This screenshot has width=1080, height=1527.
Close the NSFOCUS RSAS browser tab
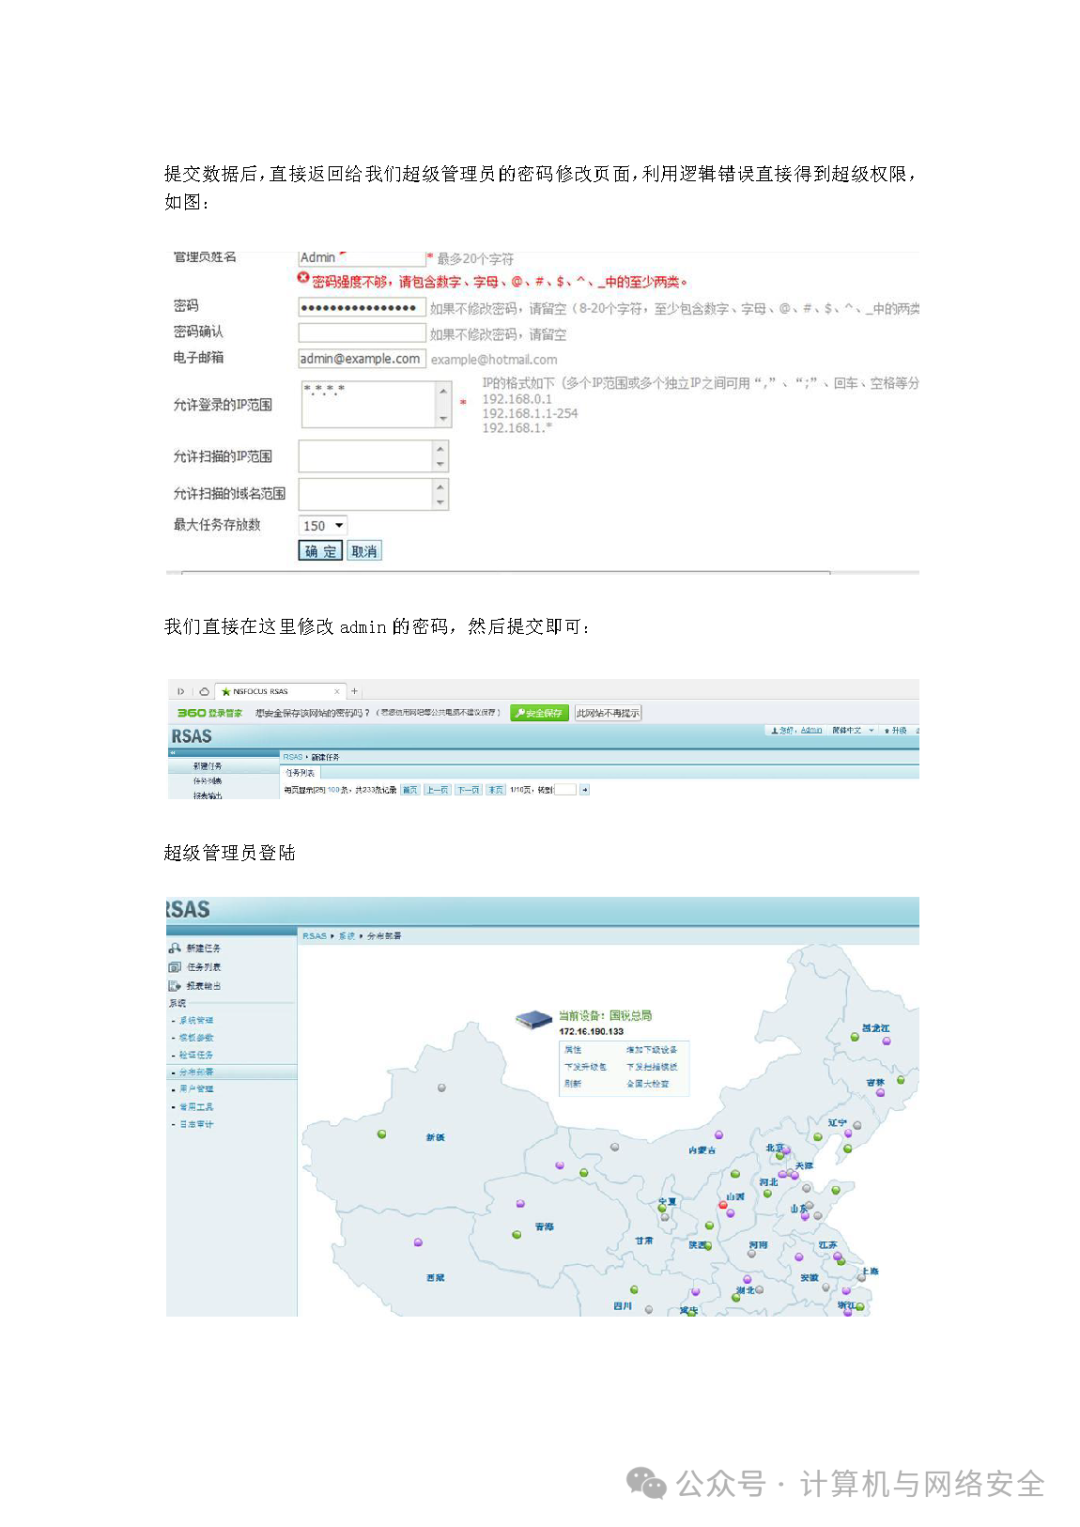pos(337,691)
